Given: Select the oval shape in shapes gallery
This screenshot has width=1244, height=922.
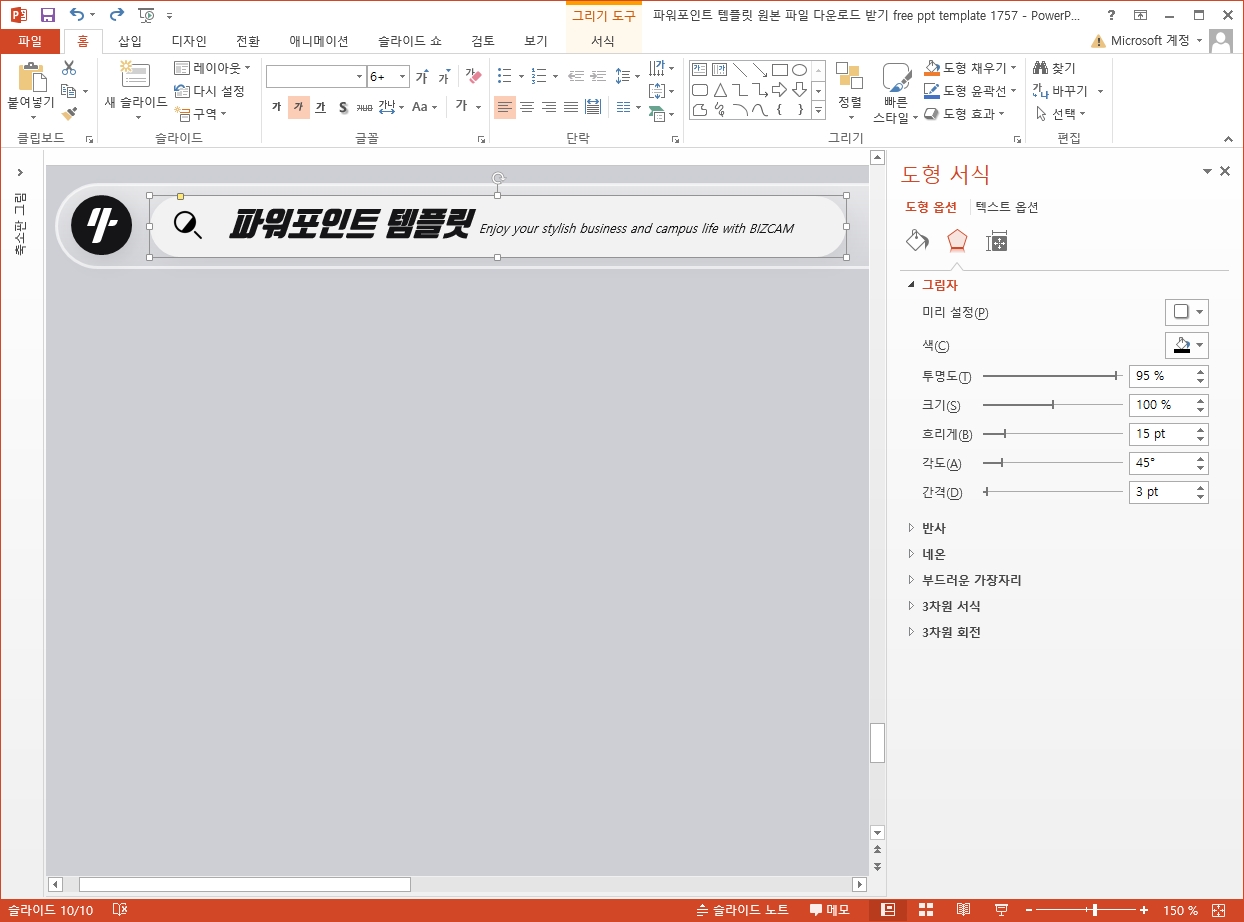Looking at the screenshot, I should click(799, 70).
